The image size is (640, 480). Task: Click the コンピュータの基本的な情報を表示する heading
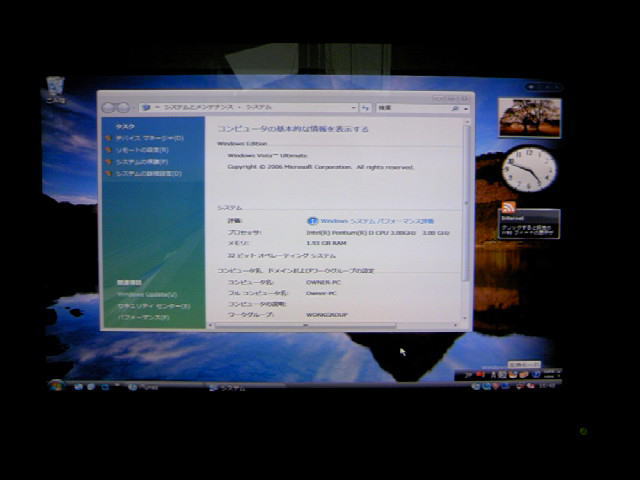[x=293, y=129]
